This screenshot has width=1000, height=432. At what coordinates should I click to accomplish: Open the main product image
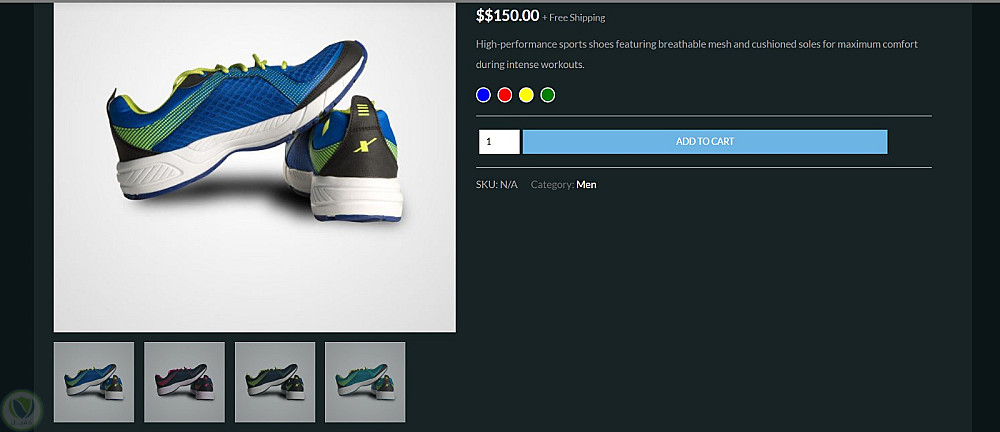pyautogui.click(x=254, y=167)
